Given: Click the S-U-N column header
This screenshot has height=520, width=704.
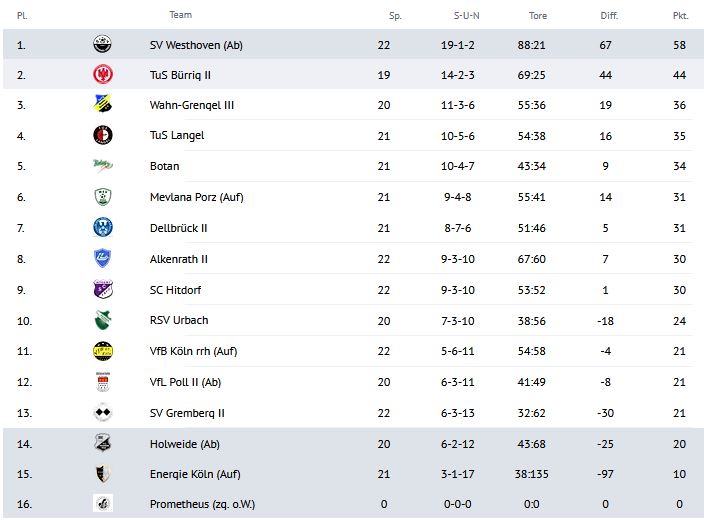Looking at the screenshot, I should tap(467, 16).
